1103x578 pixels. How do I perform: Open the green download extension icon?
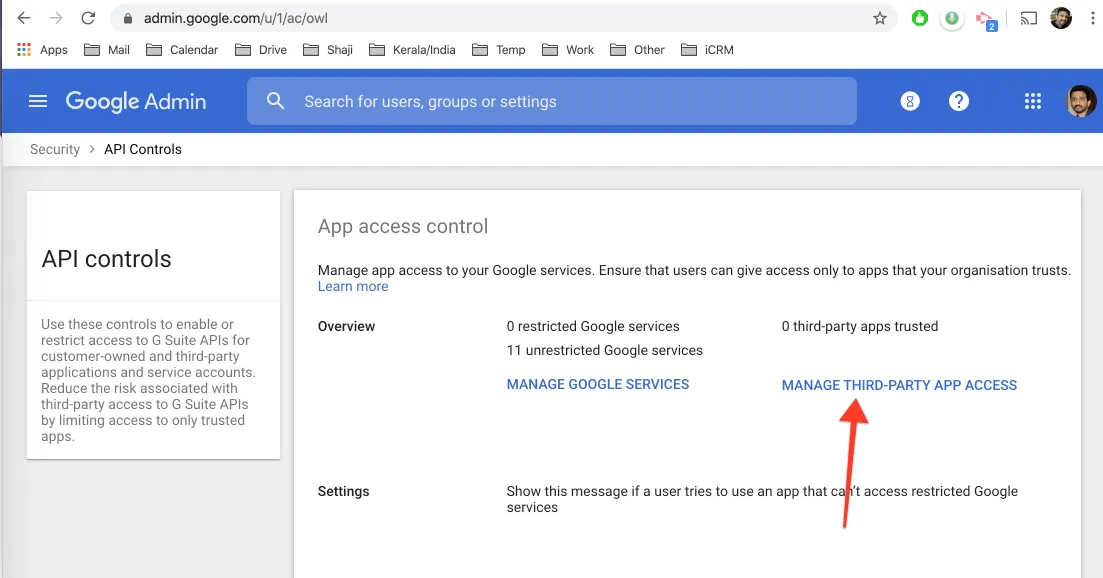[952, 18]
